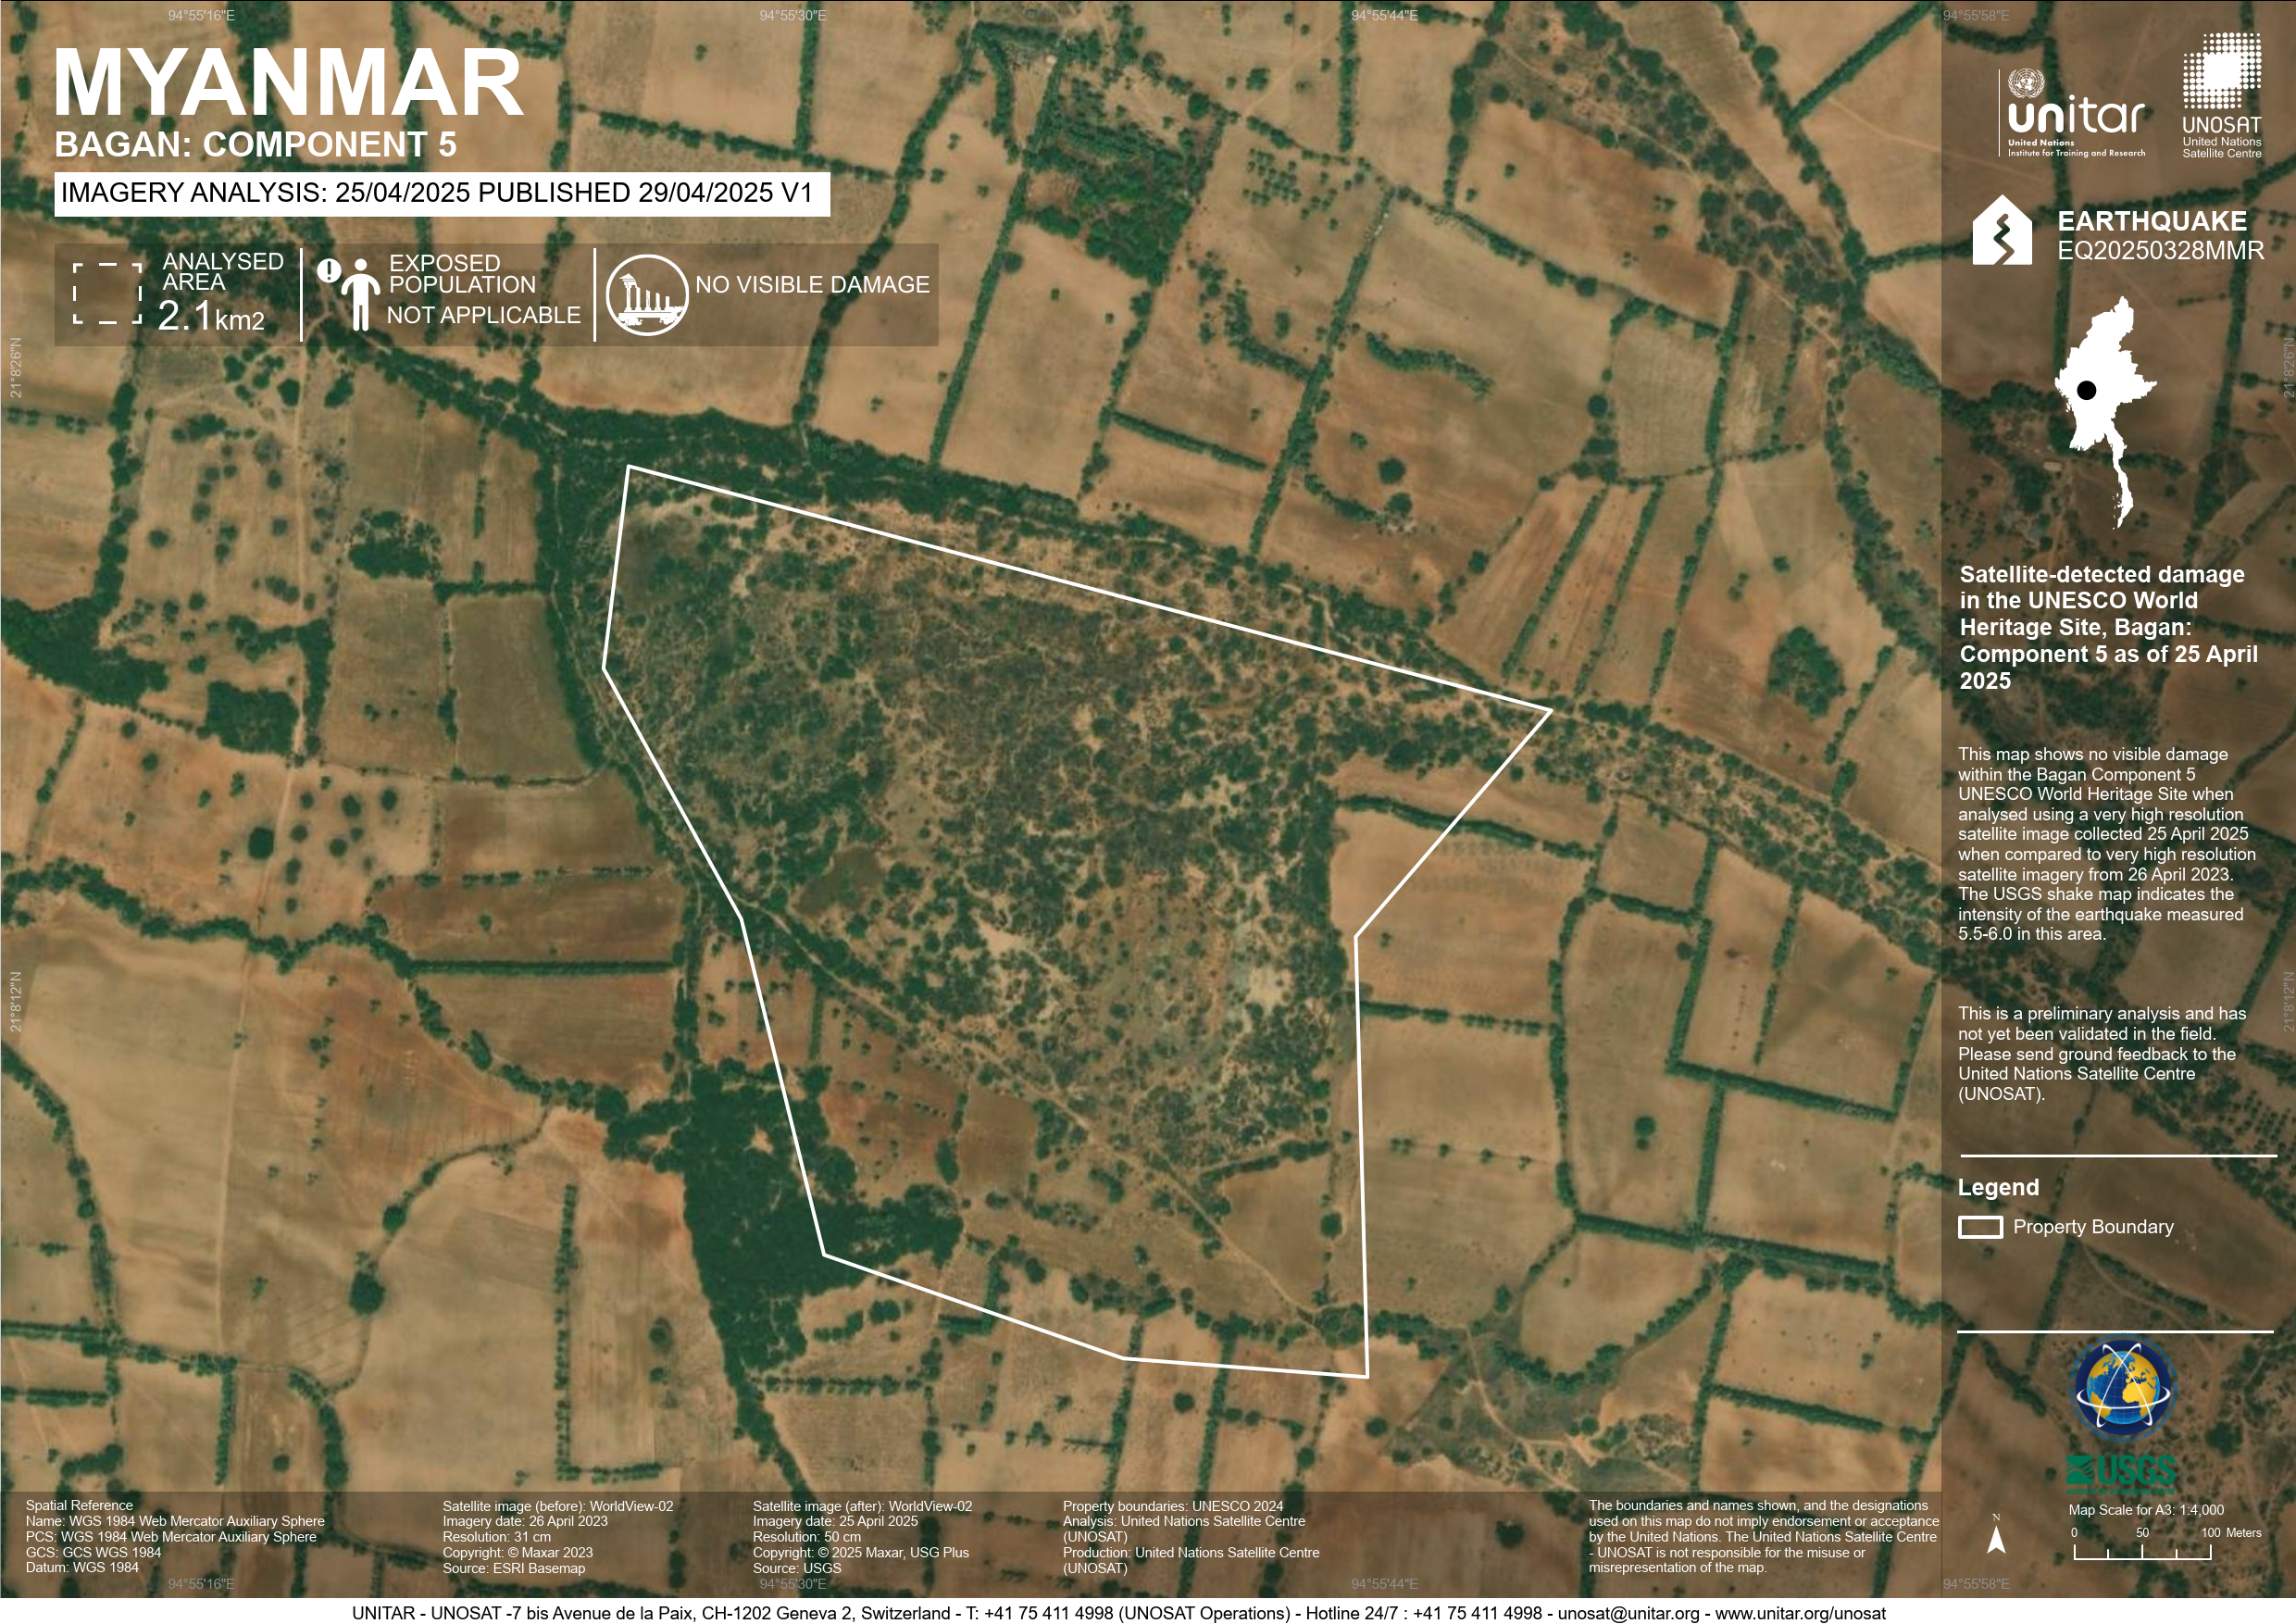This screenshot has width=2296, height=1624.
Task: Click the Legend heading
Action: tap(1997, 1187)
